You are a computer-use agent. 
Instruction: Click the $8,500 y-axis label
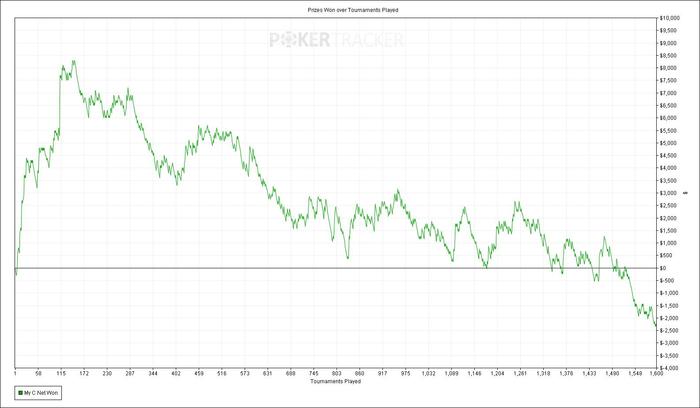pos(669,55)
